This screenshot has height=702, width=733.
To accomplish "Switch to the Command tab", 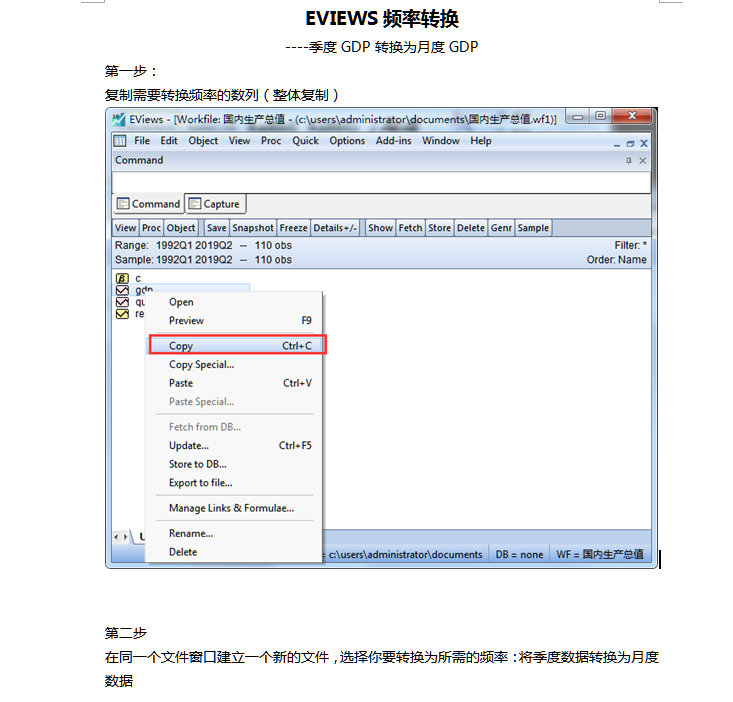I will 149,204.
